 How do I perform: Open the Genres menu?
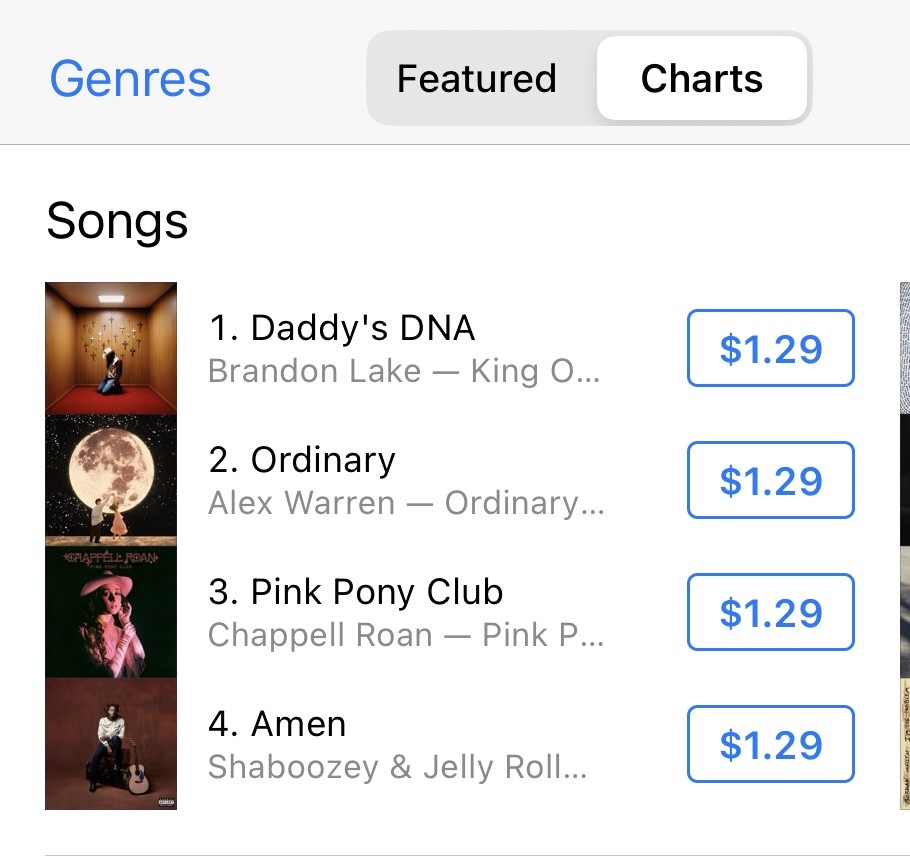click(x=130, y=79)
